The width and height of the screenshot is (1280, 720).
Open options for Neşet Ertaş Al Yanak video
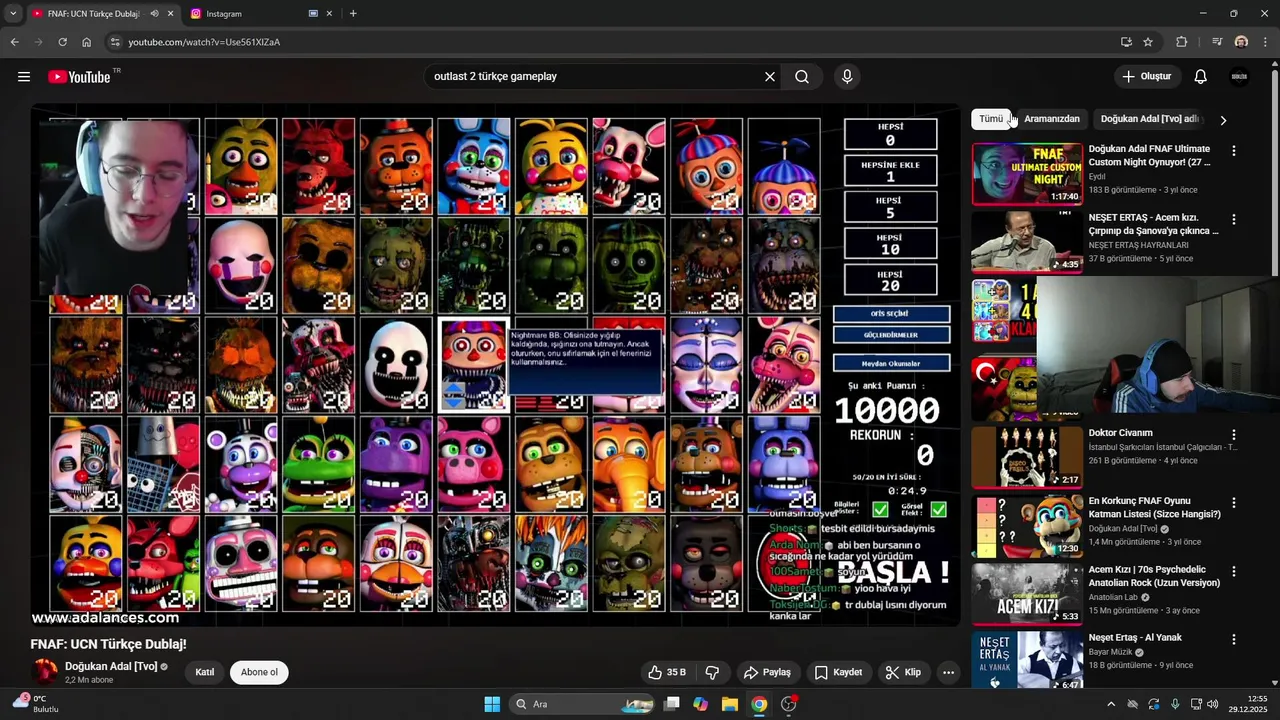[x=1234, y=639]
